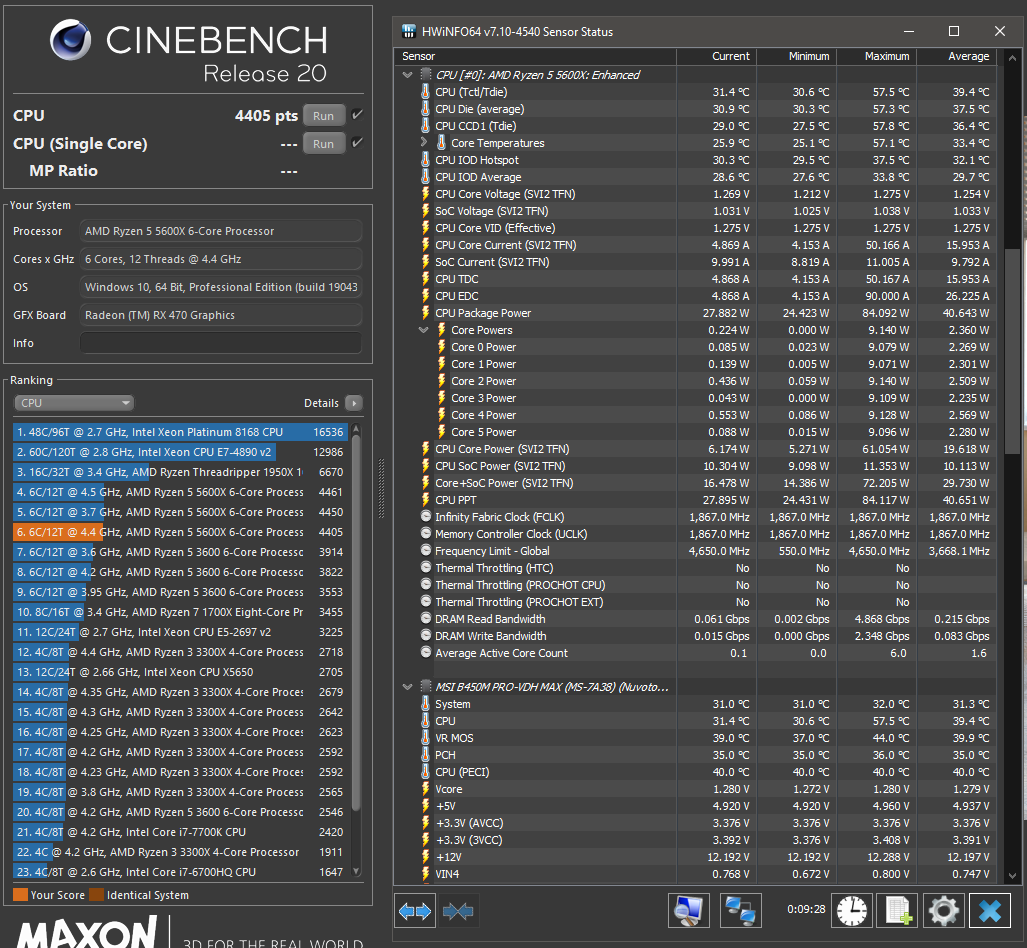Screen dimensions: 1027x948
Task: Click icon for DRAM Read Bandwidth
Action: tap(426, 618)
